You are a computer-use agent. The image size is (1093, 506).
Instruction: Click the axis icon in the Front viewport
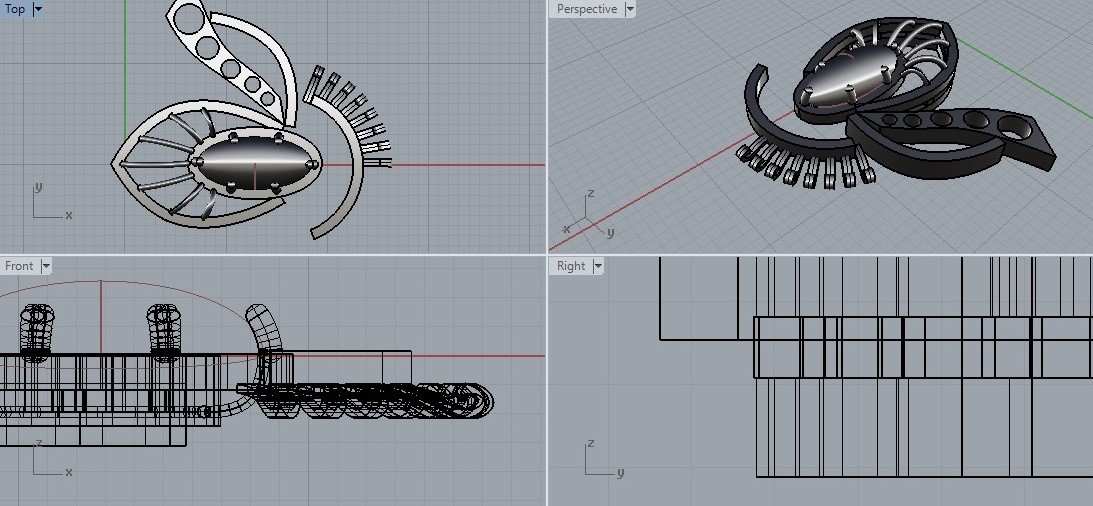click(x=51, y=458)
